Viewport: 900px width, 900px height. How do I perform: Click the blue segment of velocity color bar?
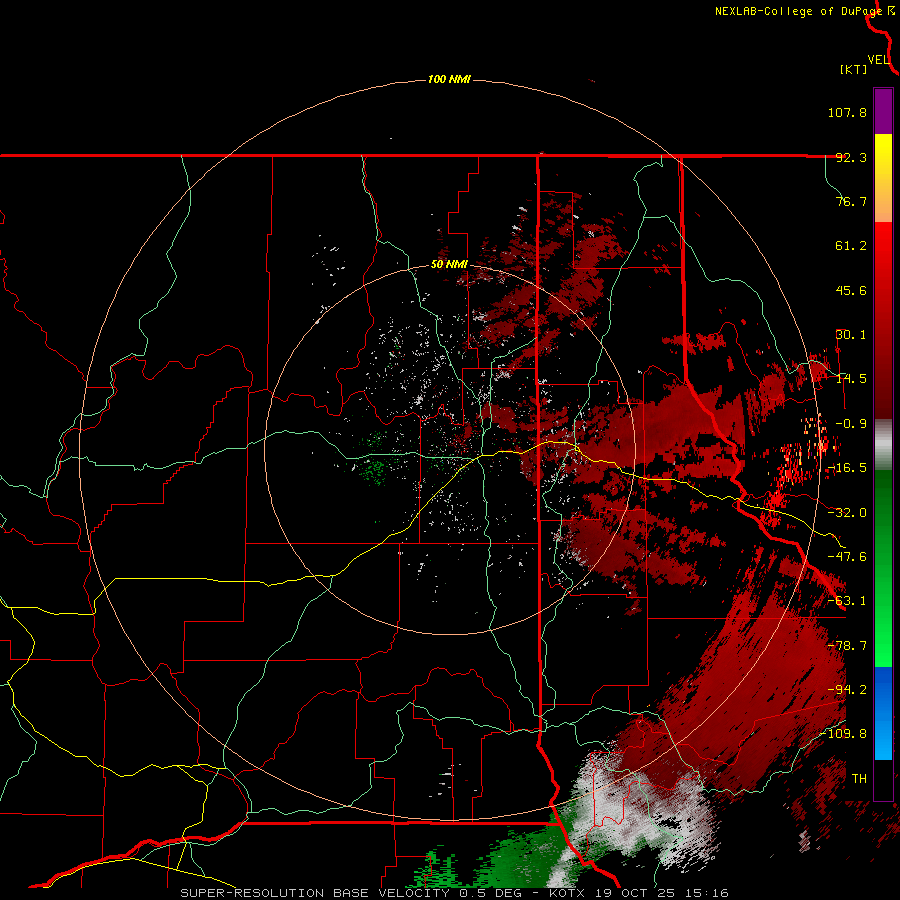pyautogui.click(x=883, y=713)
